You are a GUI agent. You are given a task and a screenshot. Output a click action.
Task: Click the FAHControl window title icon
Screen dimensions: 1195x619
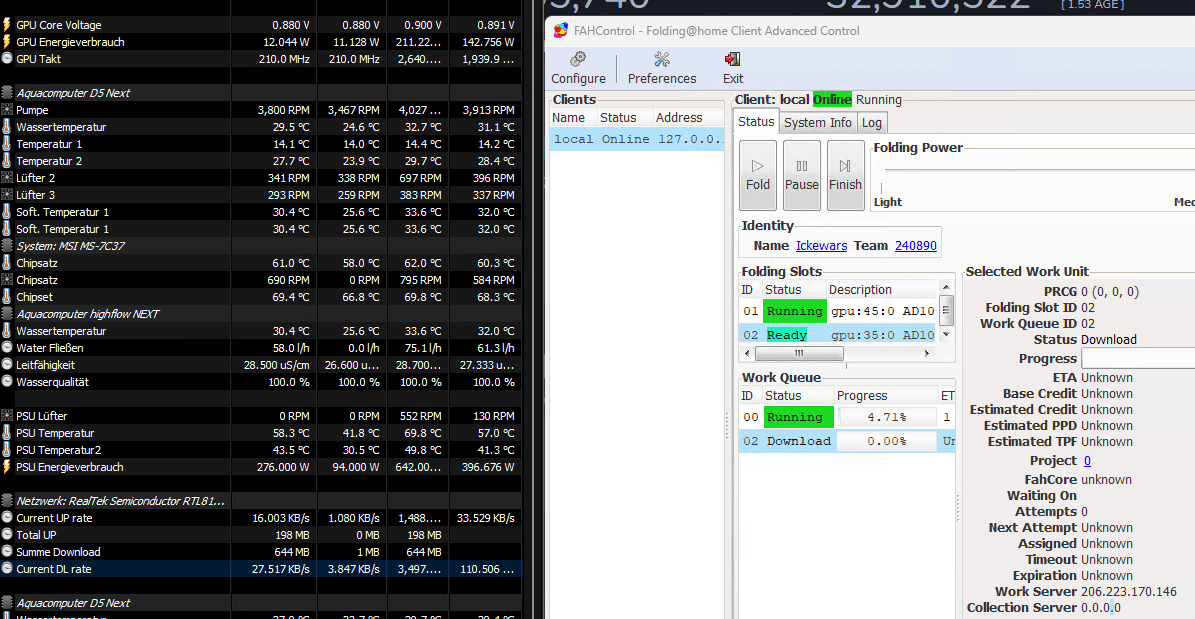(x=560, y=30)
